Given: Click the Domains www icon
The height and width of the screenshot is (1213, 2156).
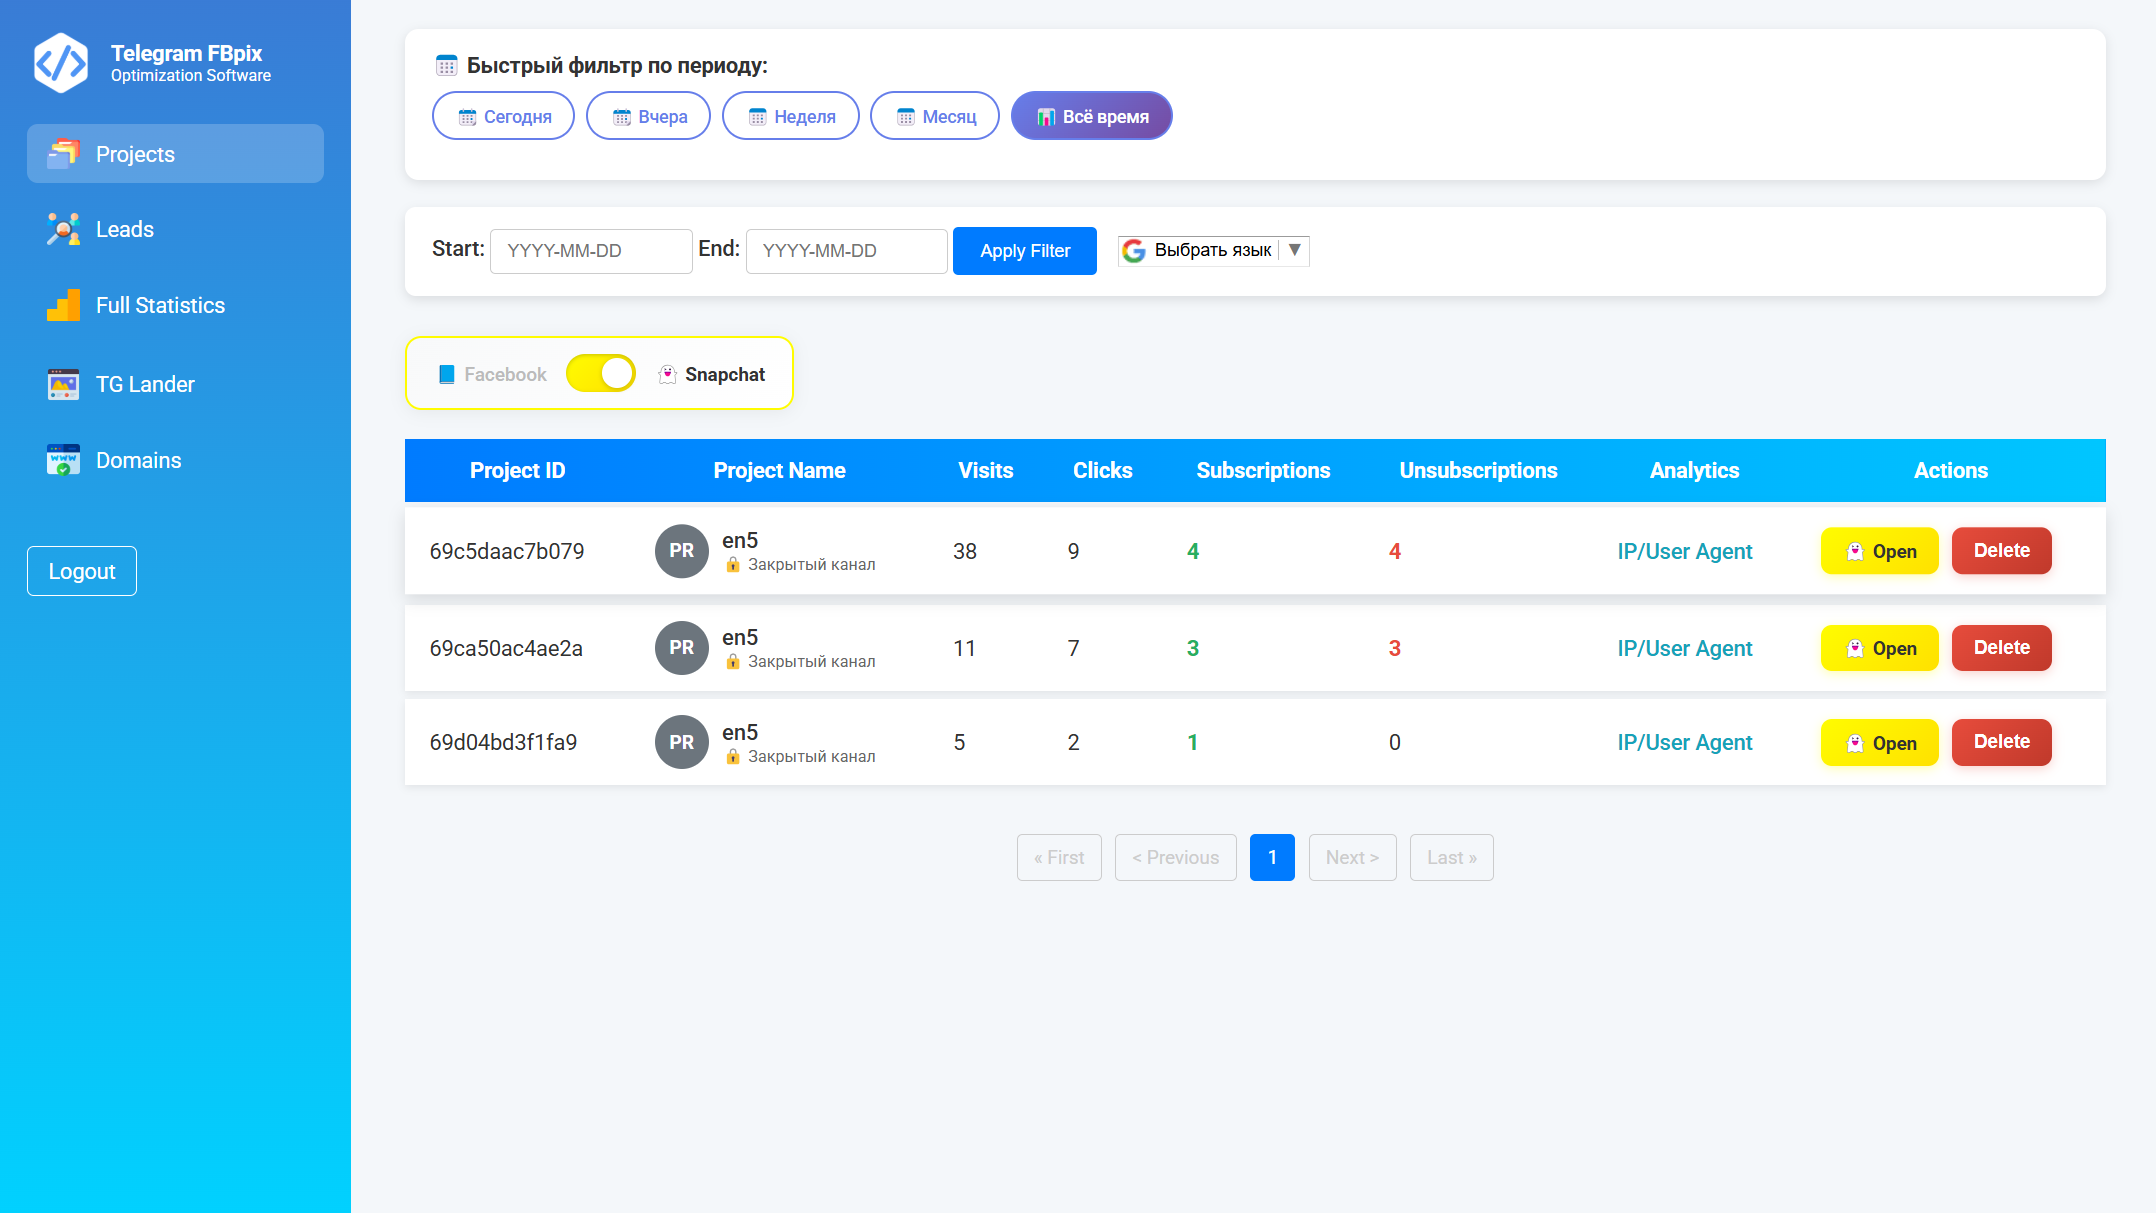Looking at the screenshot, I should coord(63,460).
